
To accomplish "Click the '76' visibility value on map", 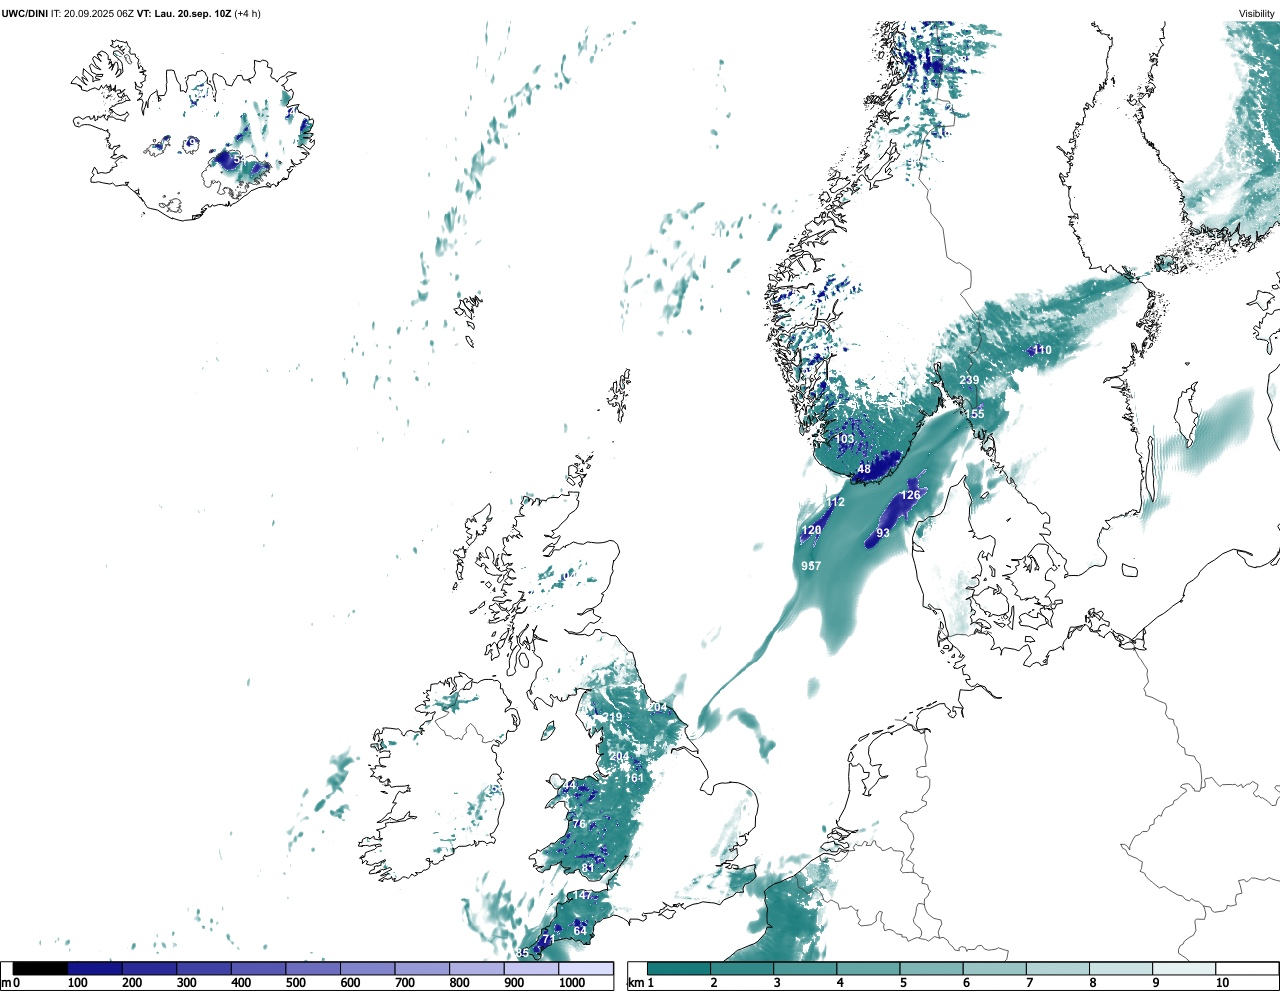I will point(579,824).
